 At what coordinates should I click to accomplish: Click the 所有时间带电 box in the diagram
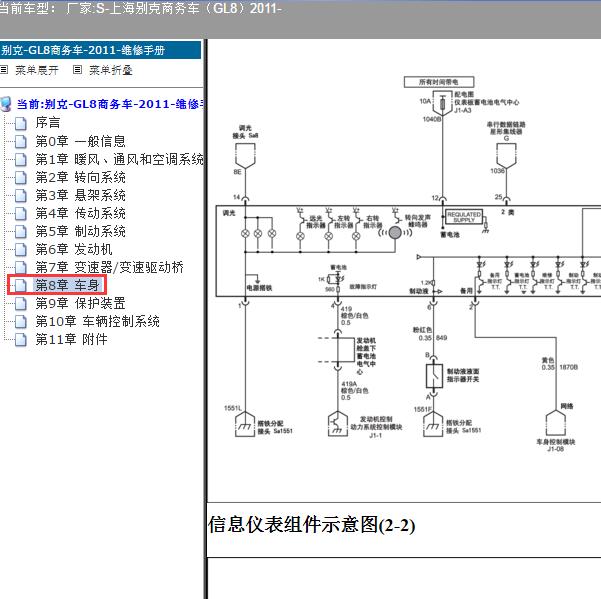coord(439,82)
